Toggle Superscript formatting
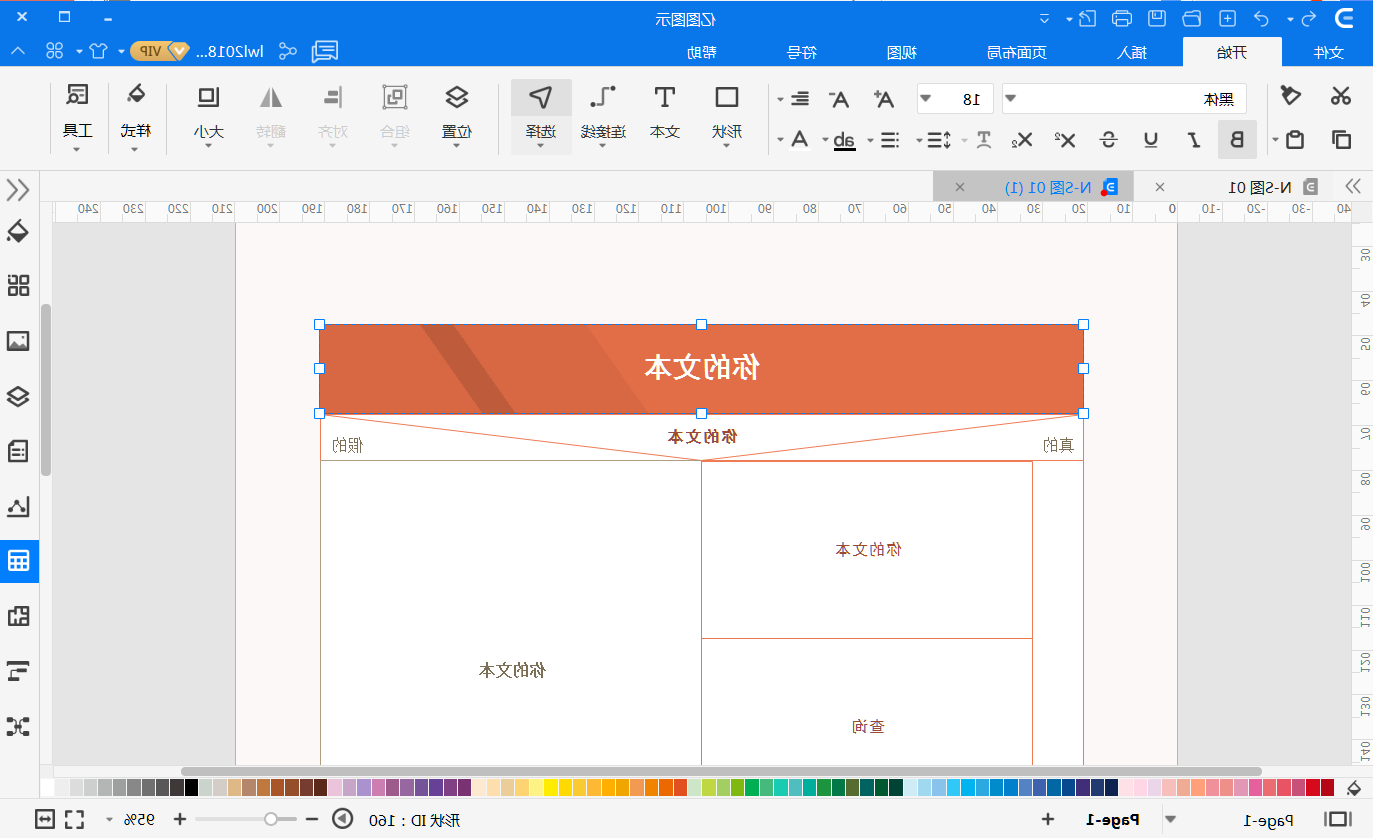Viewport: 1373px width, 838px height. click(x=1066, y=139)
